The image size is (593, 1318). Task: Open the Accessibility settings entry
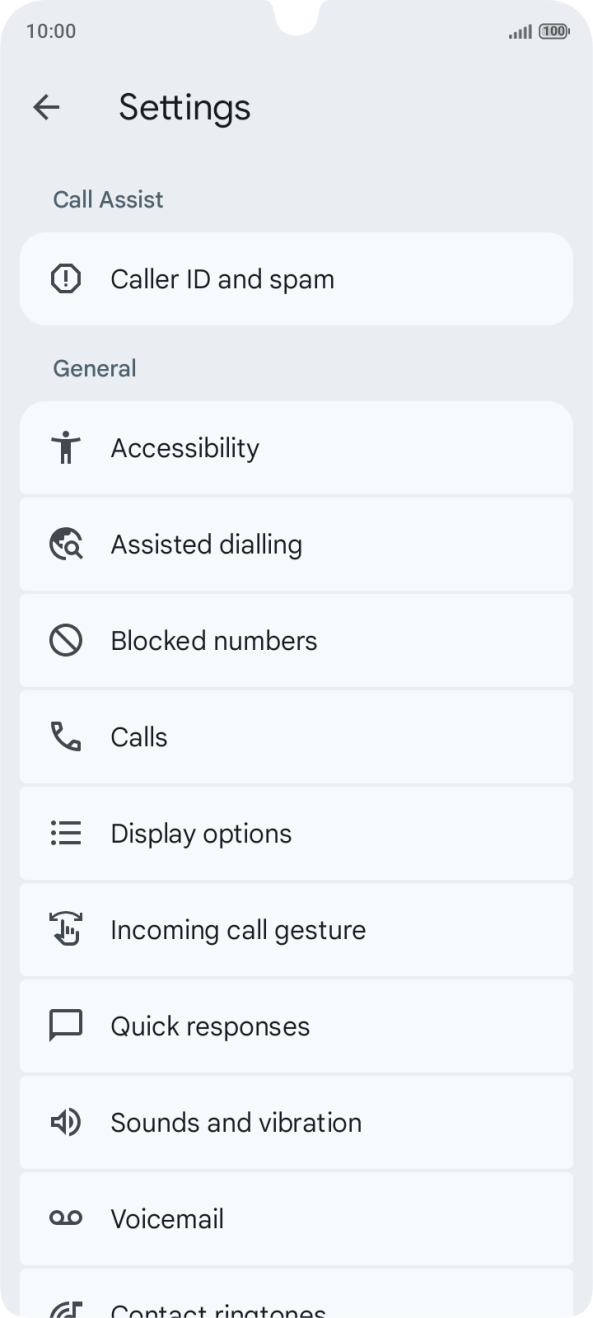[x=296, y=448]
